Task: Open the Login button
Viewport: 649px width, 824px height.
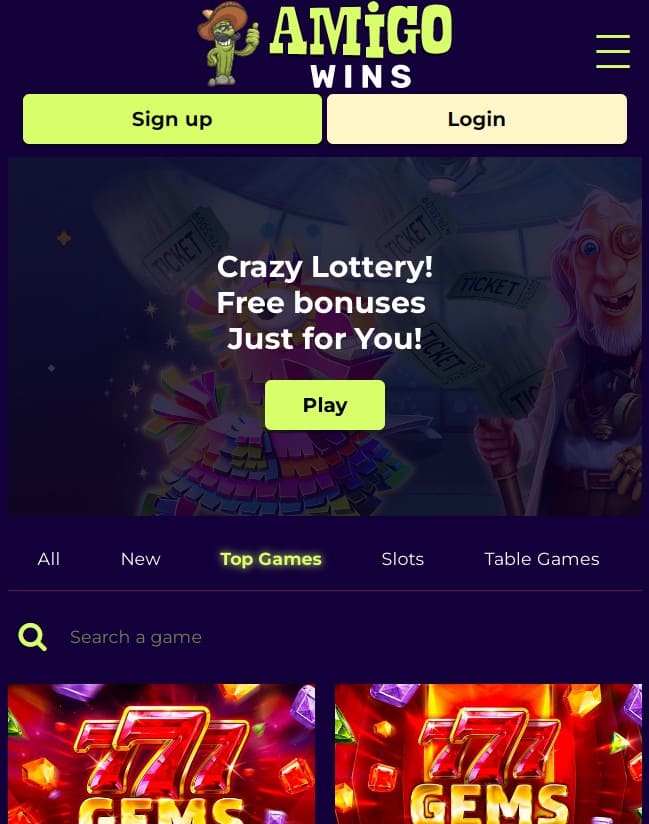Action: pyautogui.click(x=477, y=119)
